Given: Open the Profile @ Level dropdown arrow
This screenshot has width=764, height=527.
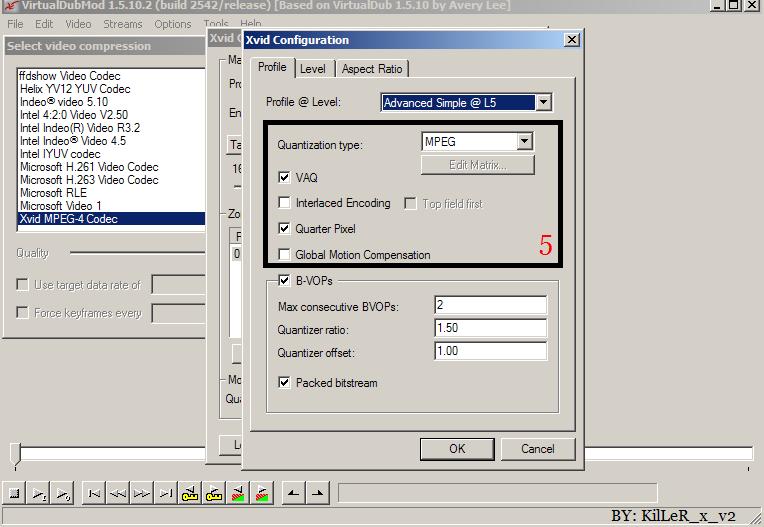Looking at the screenshot, I should 543,103.
